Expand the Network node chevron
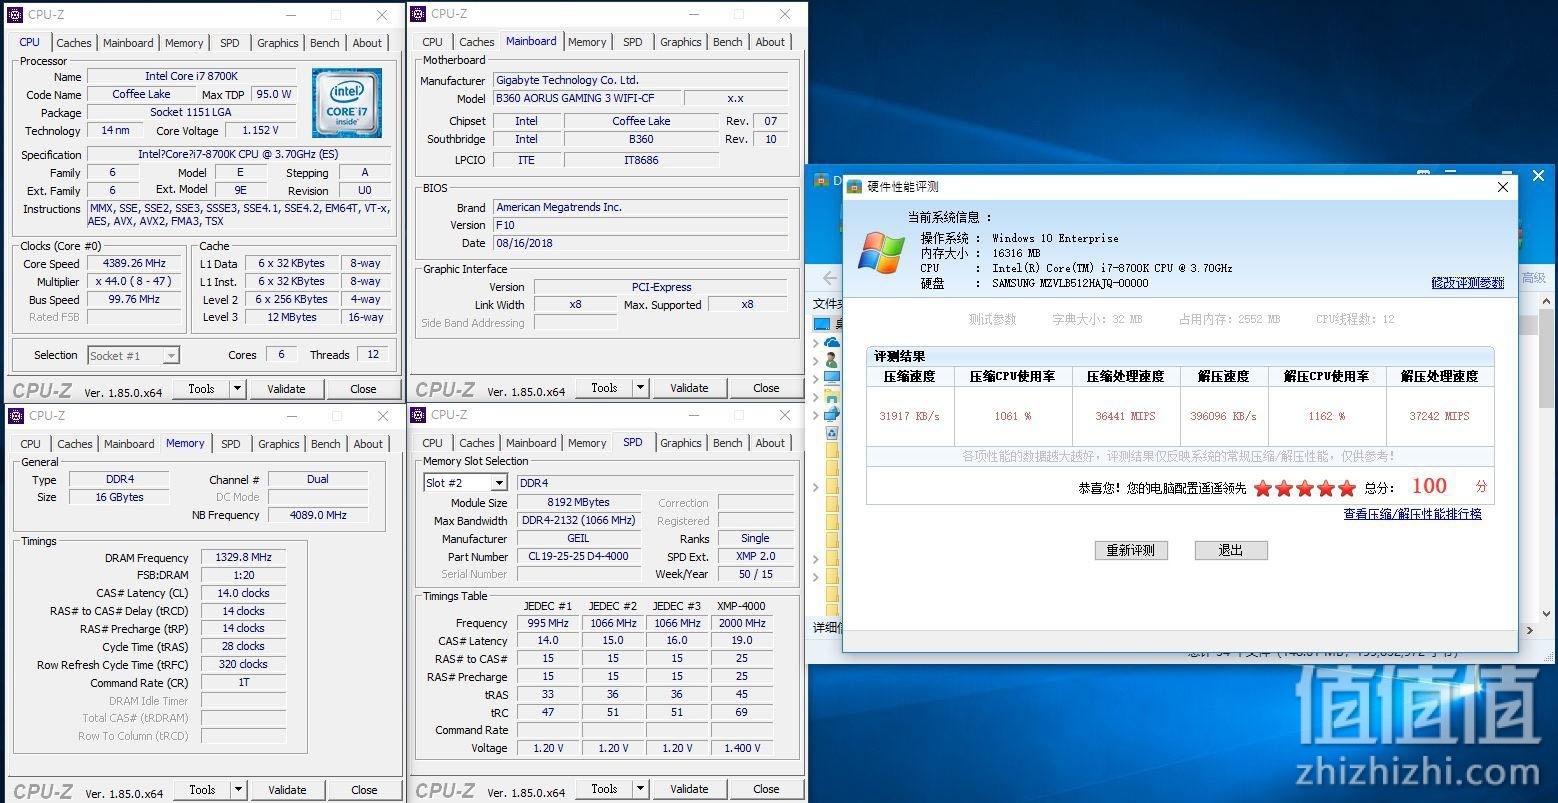Viewport: 1558px width, 803px height. point(816,415)
